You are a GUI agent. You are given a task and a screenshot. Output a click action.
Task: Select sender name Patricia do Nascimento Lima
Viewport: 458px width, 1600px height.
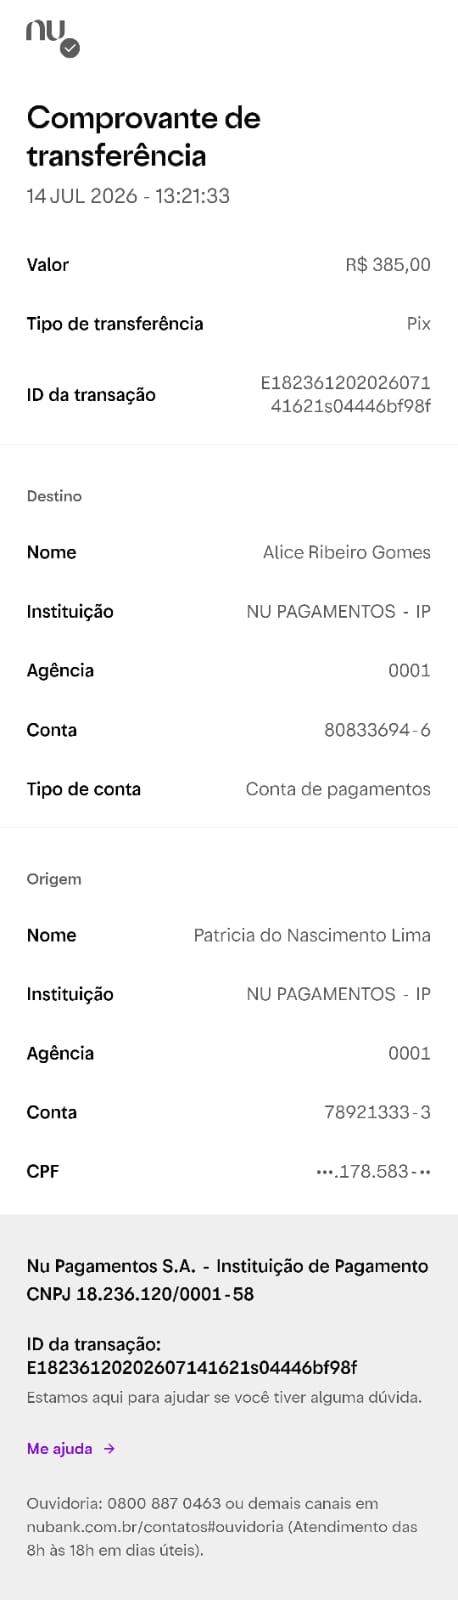312,935
